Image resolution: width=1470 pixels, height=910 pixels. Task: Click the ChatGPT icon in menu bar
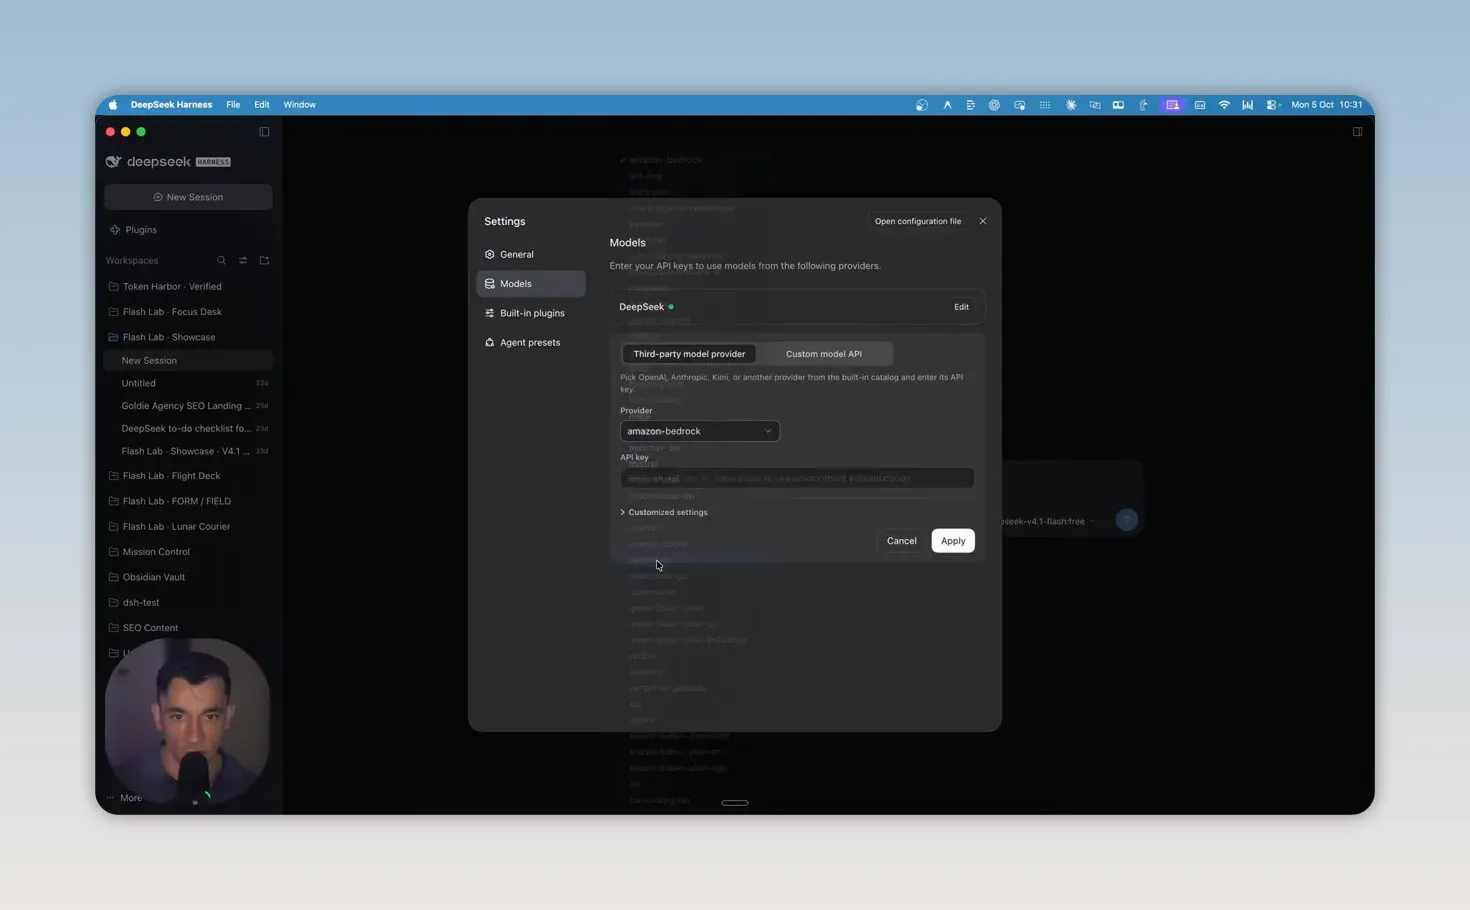(x=994, y=105)
